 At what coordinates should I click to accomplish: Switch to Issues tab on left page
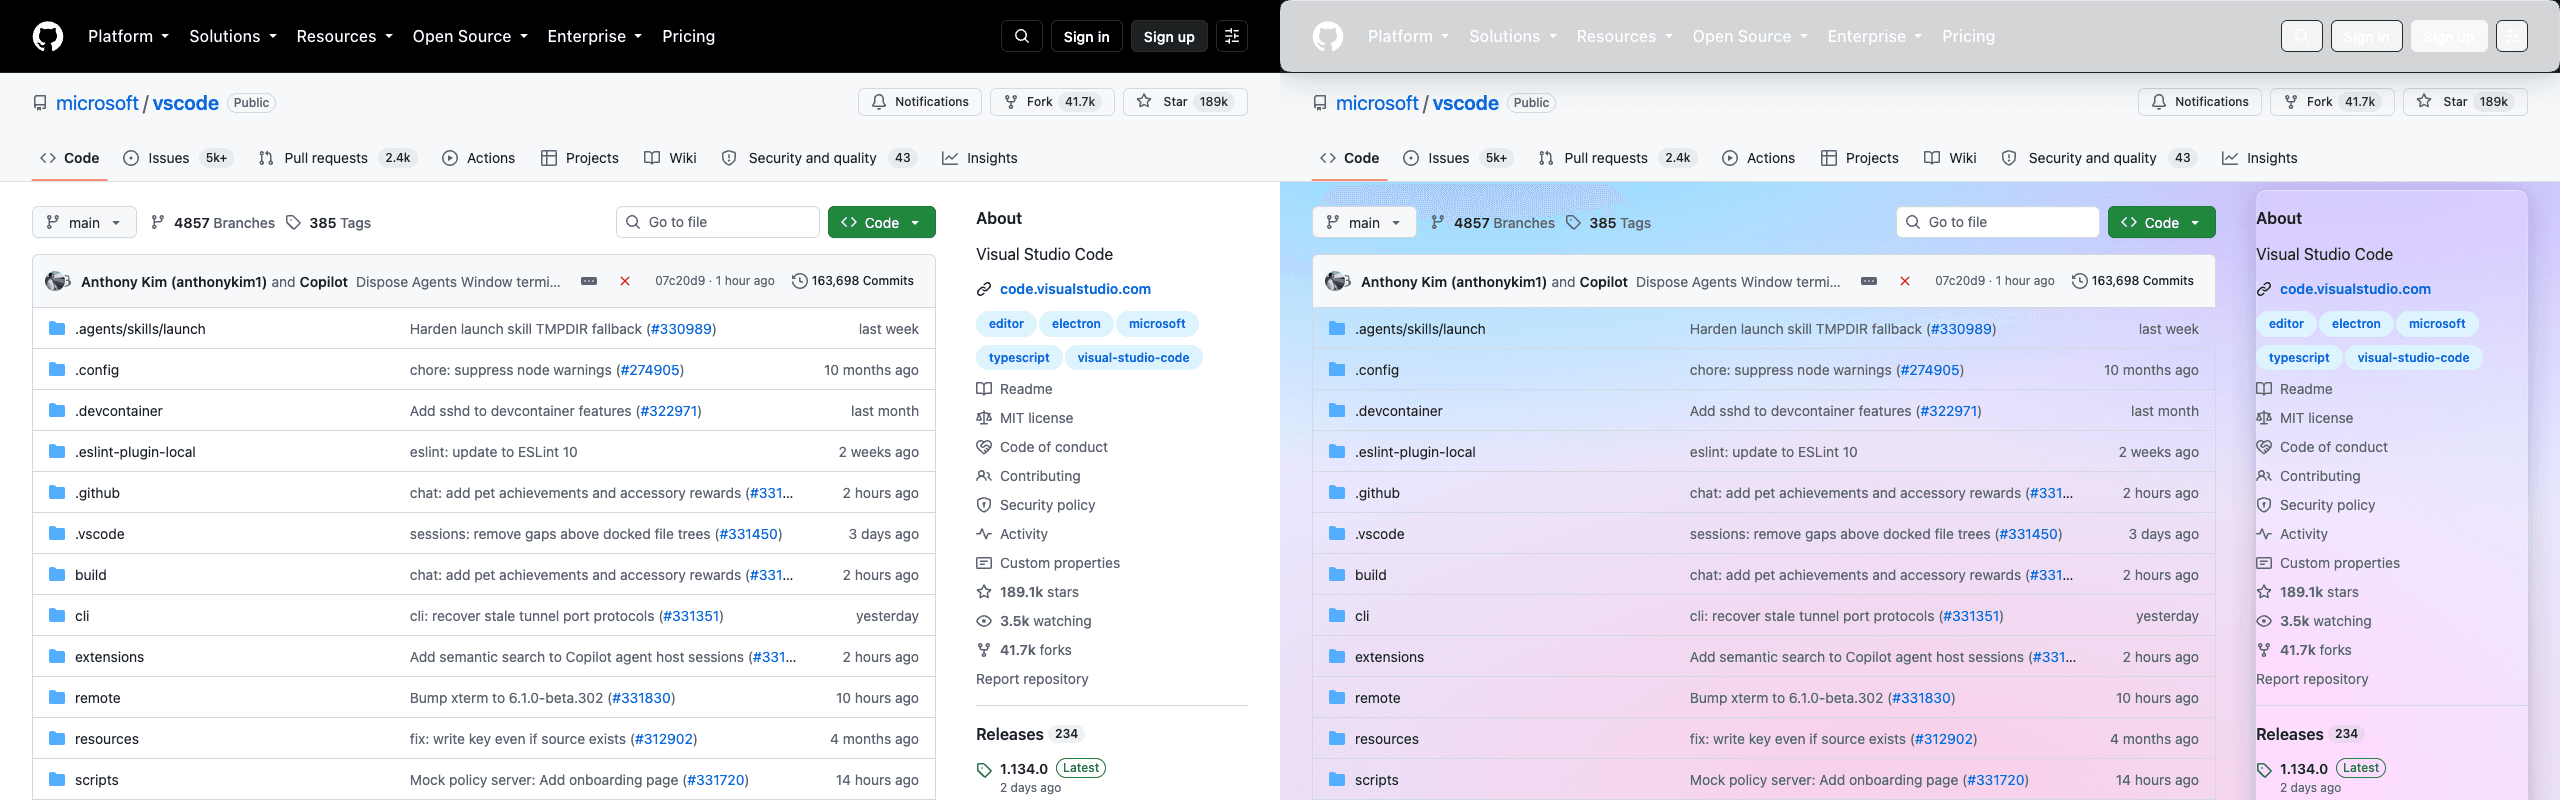click(177, 158)
